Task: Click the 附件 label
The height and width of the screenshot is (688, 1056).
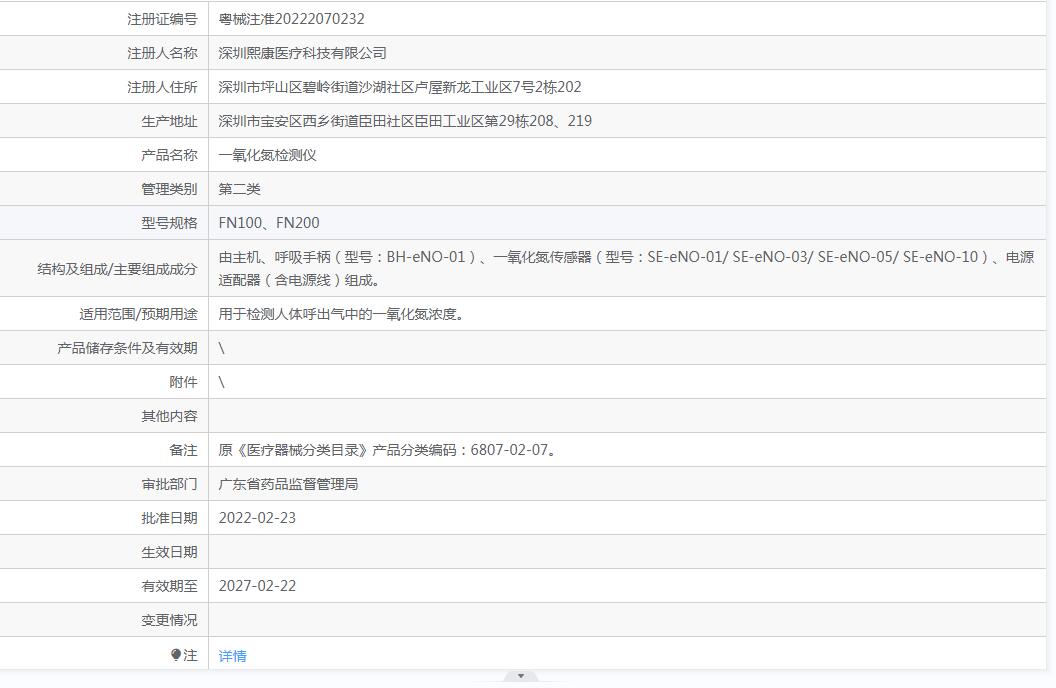Action: click(183, 382)
